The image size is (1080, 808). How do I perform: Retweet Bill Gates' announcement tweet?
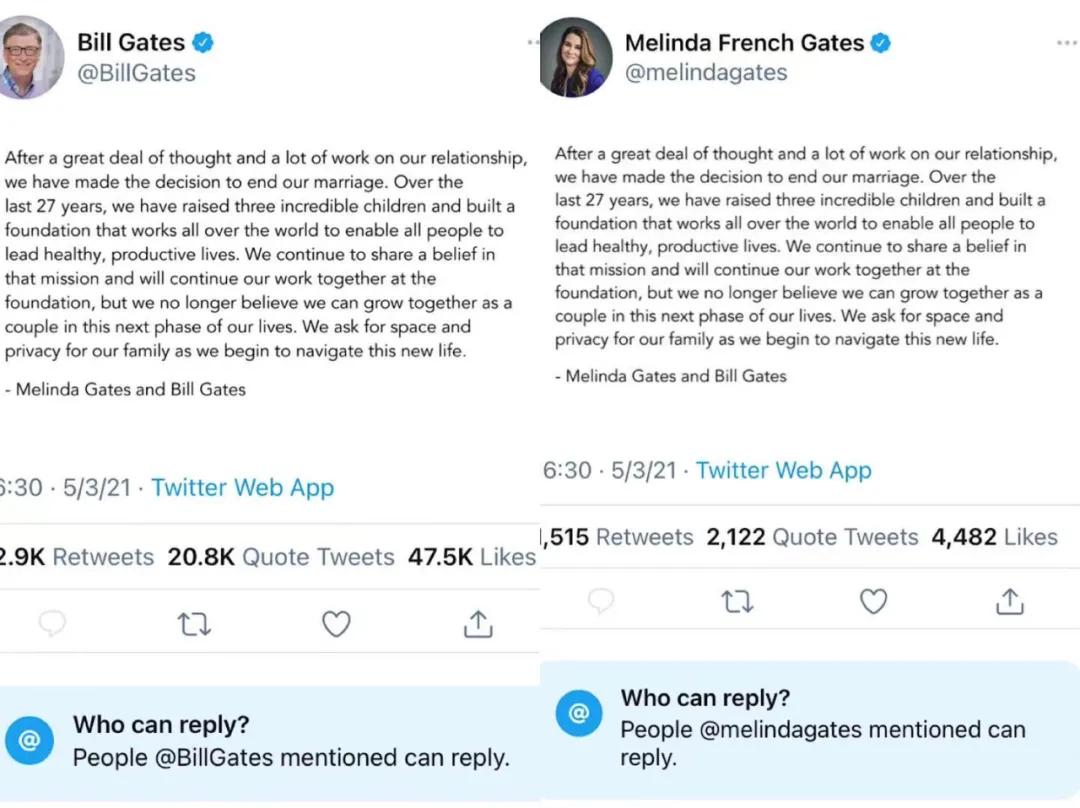pyautogui.click(x=194, y=624)
